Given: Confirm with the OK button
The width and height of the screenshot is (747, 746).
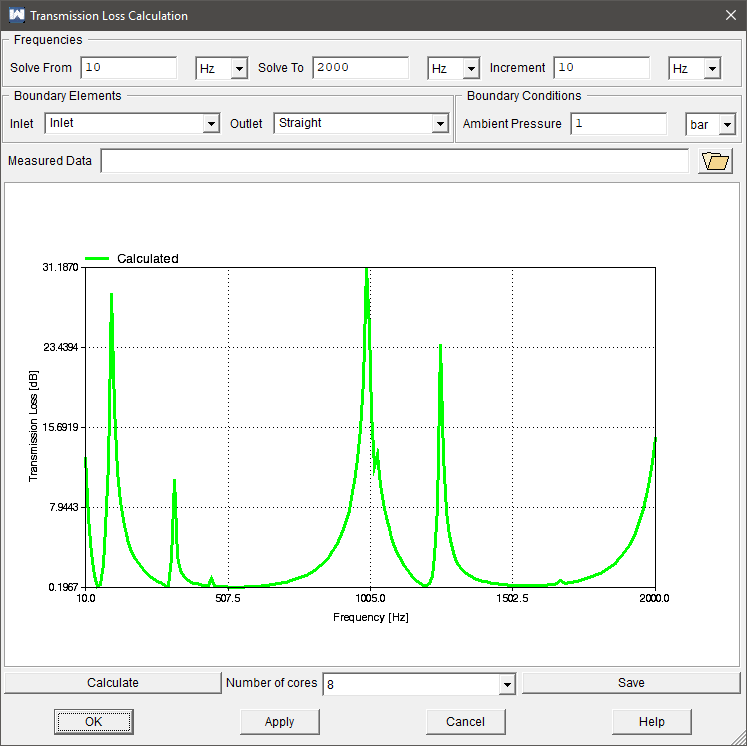Looking at the screenshot, I should 93,722.
